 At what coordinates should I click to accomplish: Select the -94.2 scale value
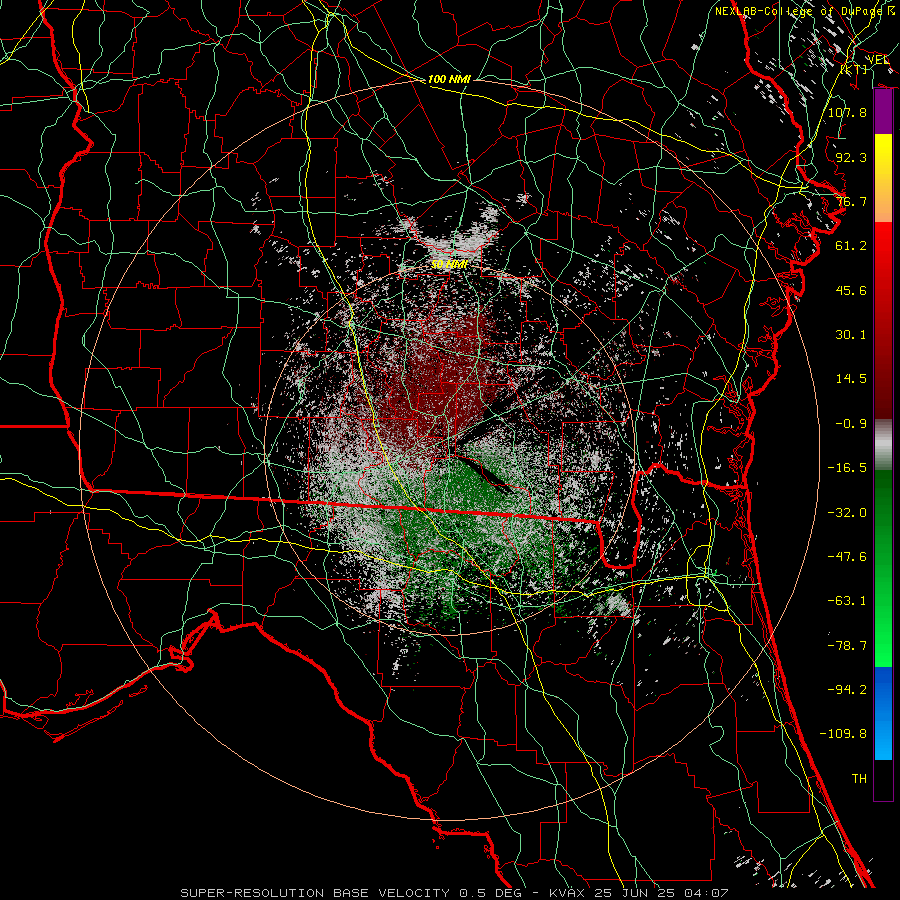tap(847, 690)
